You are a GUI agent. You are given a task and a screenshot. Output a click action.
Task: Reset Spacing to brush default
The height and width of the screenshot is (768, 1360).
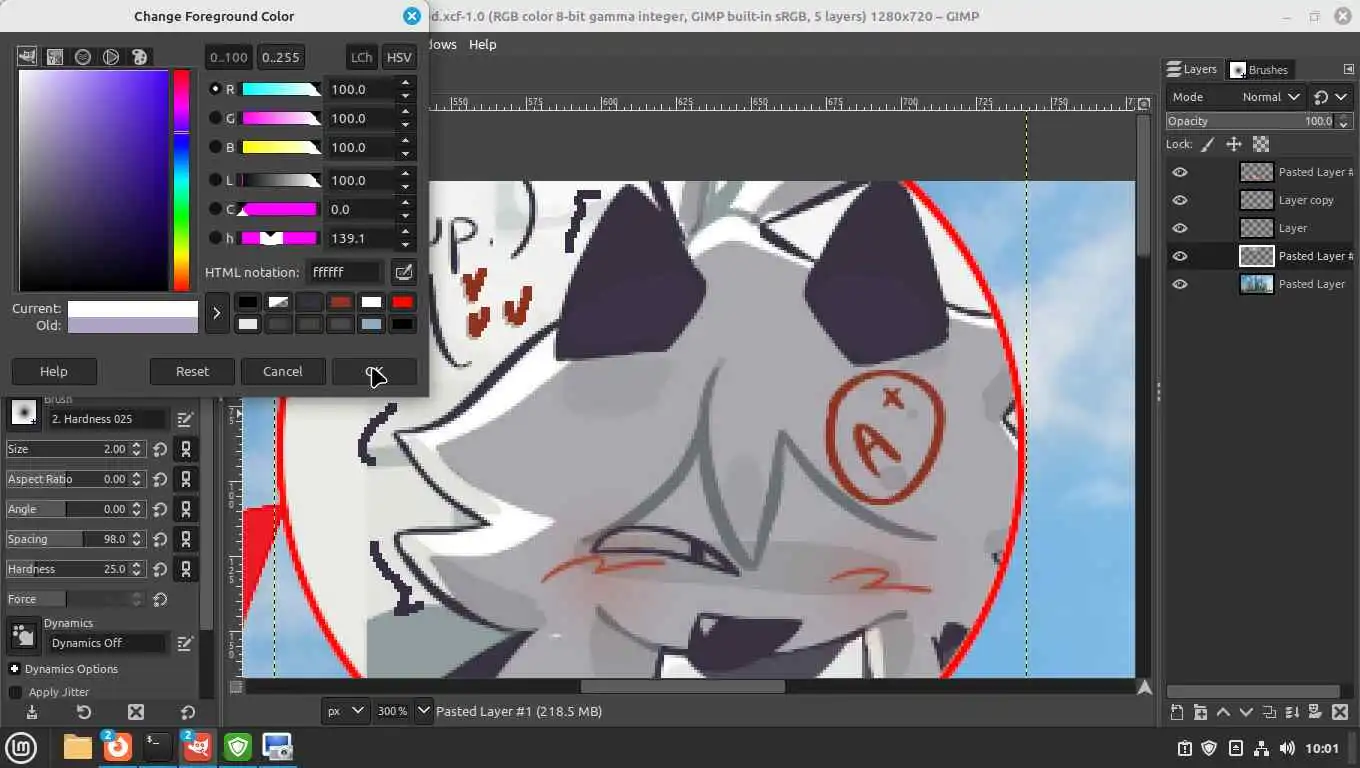(x=160, y=539)
